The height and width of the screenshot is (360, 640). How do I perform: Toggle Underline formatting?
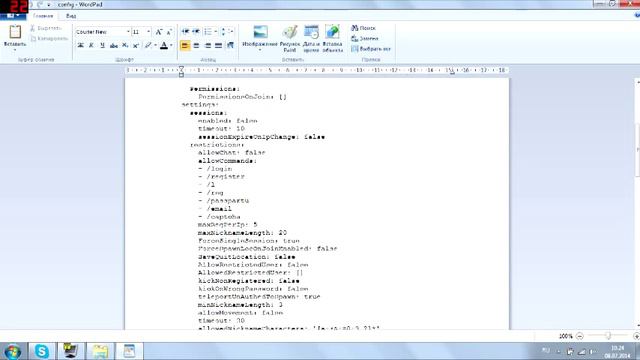[102, 45]
